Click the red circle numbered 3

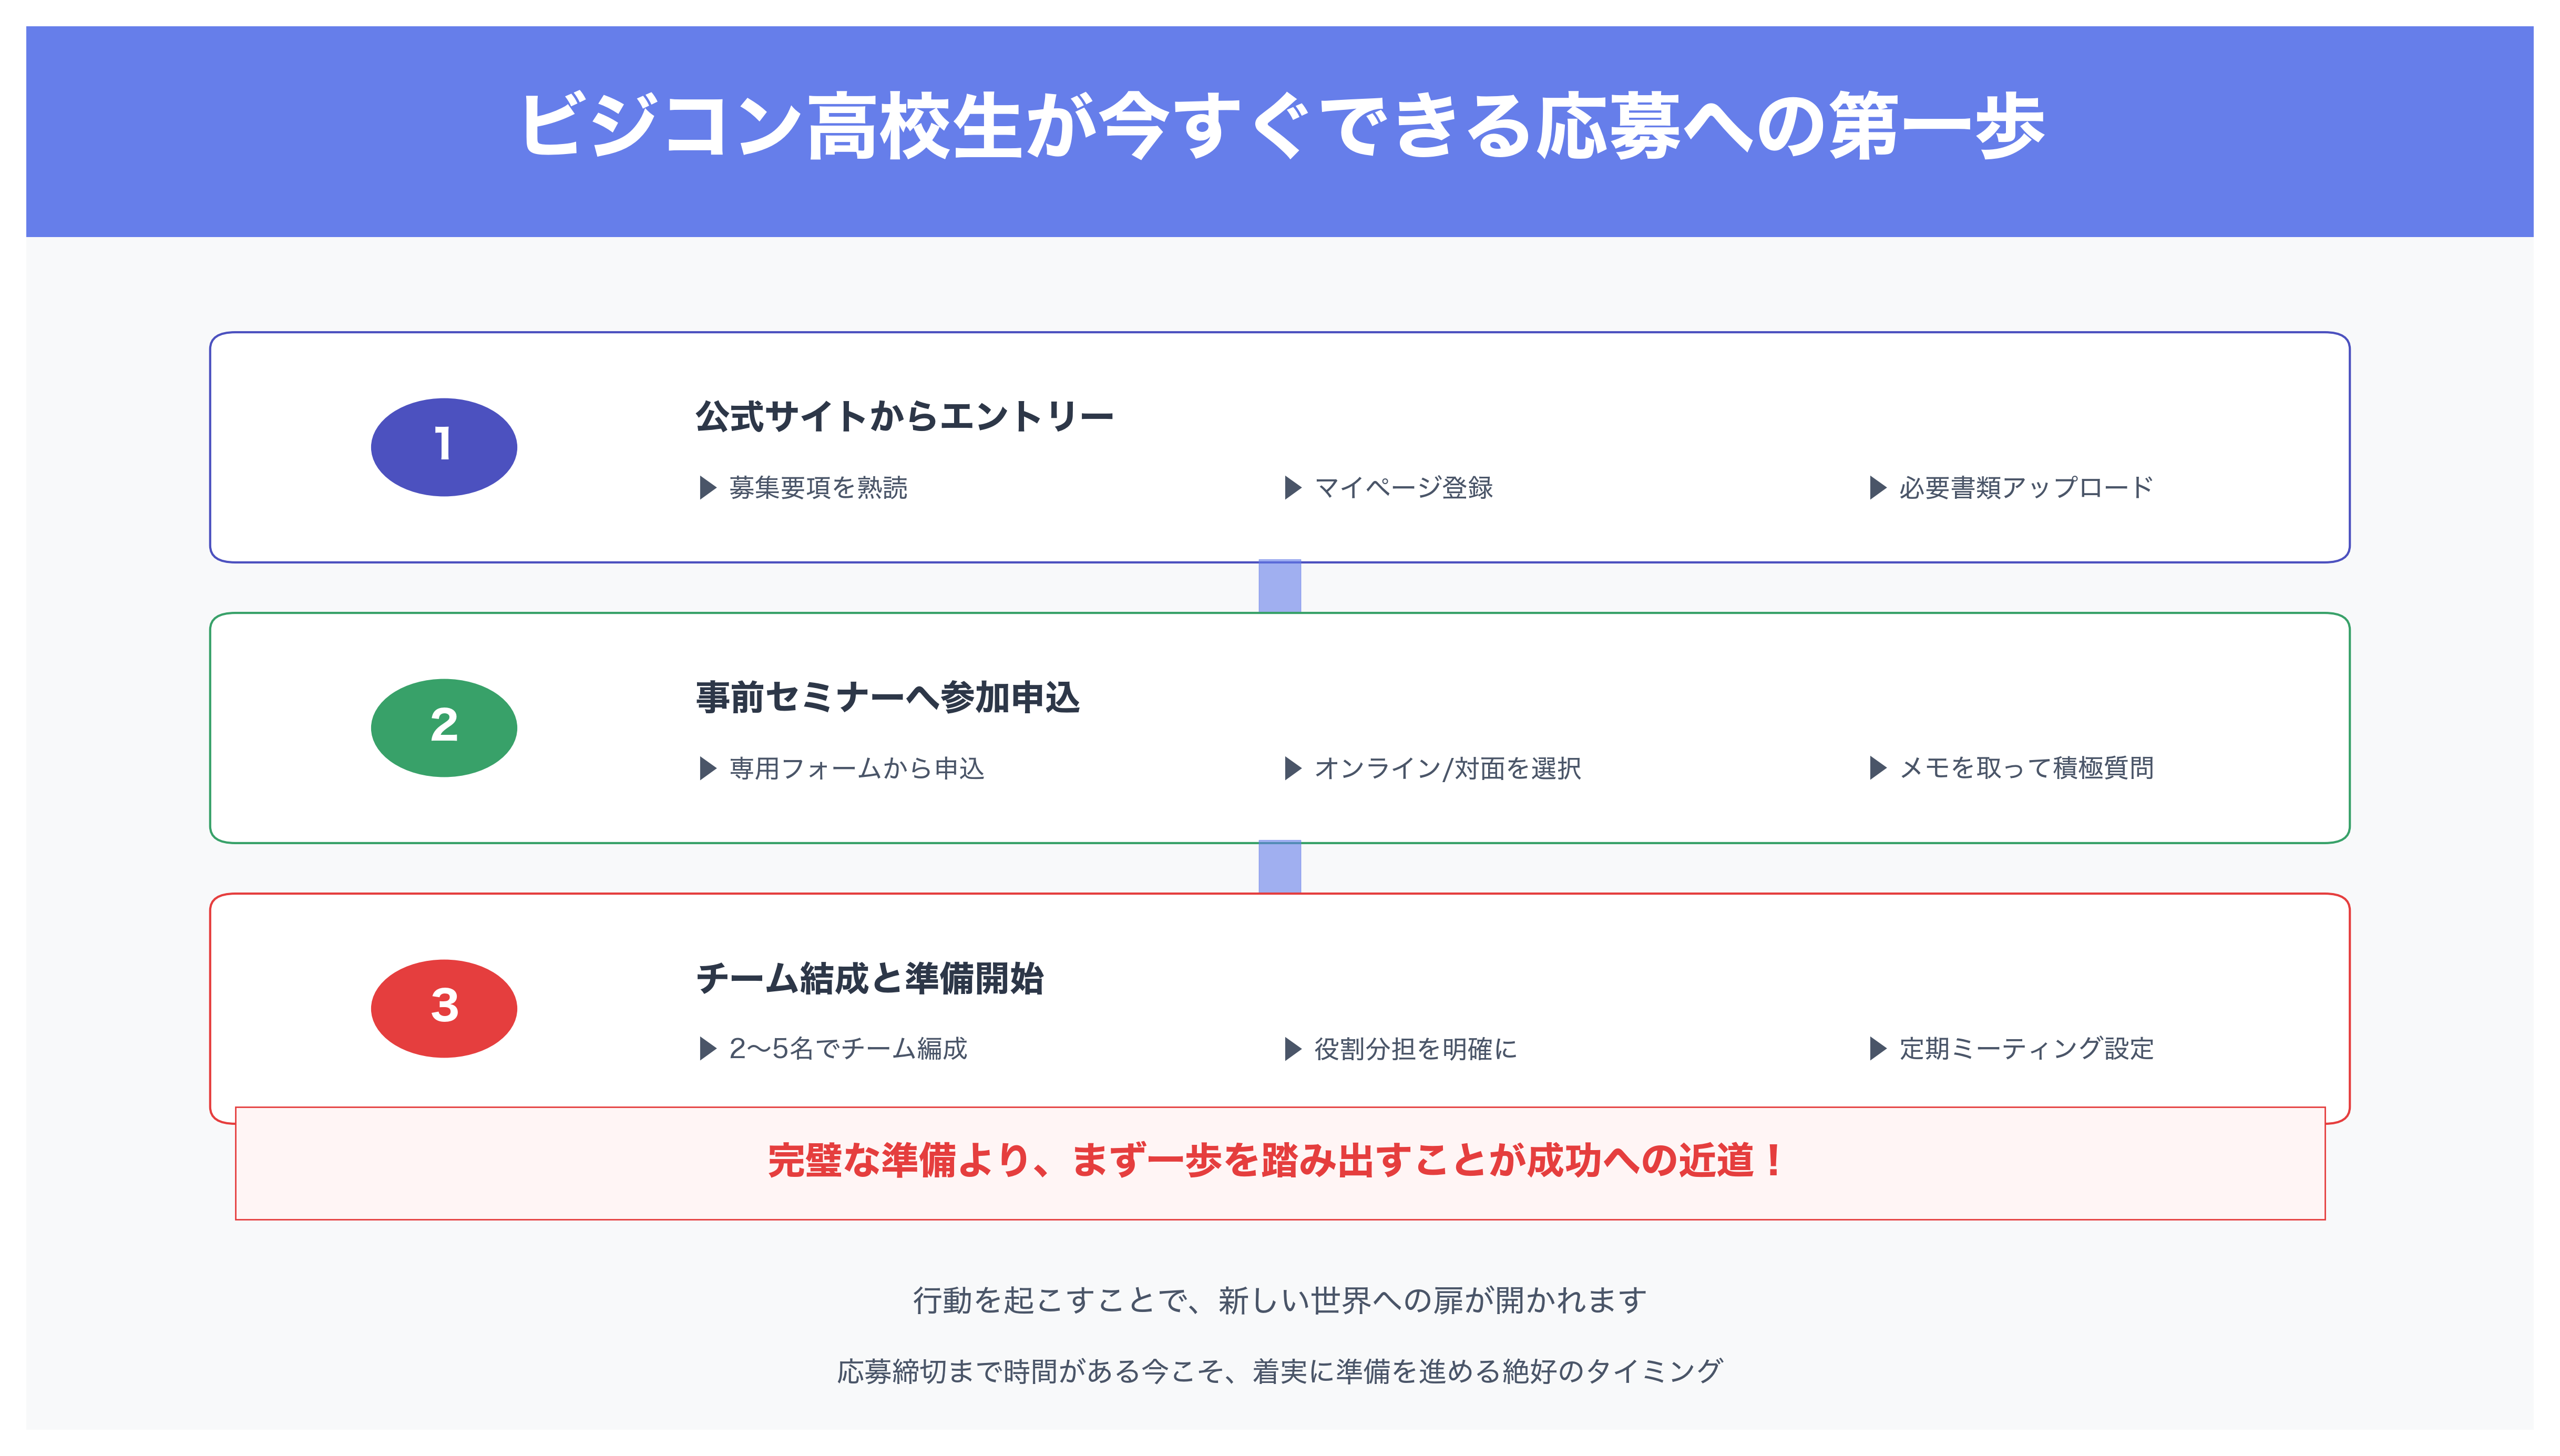pos(443,1008)
